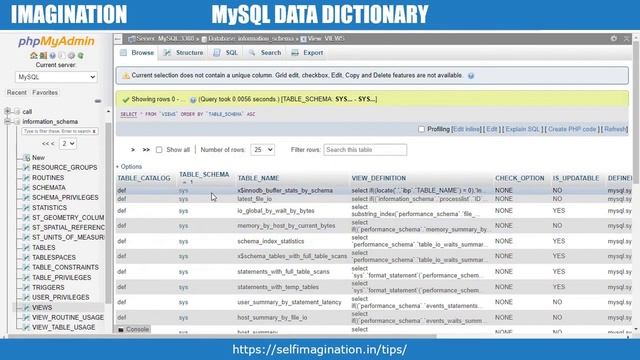Click the view icon beside VIEW_TABLE_USAGE
The height and width of the screenshot is (360, 640).
pyautogui.click(x=26, y=327)
